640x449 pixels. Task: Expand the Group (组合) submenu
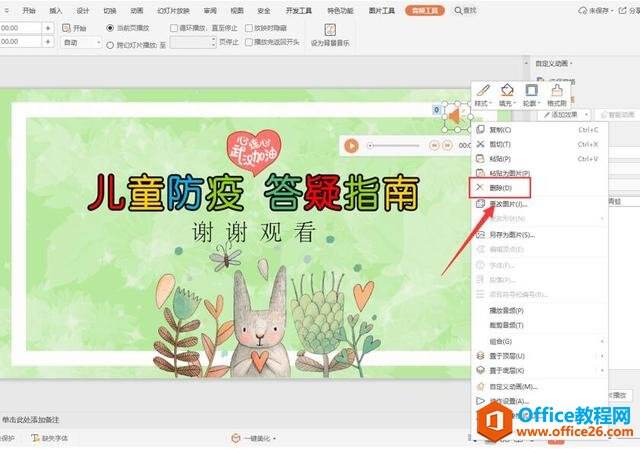539,341
